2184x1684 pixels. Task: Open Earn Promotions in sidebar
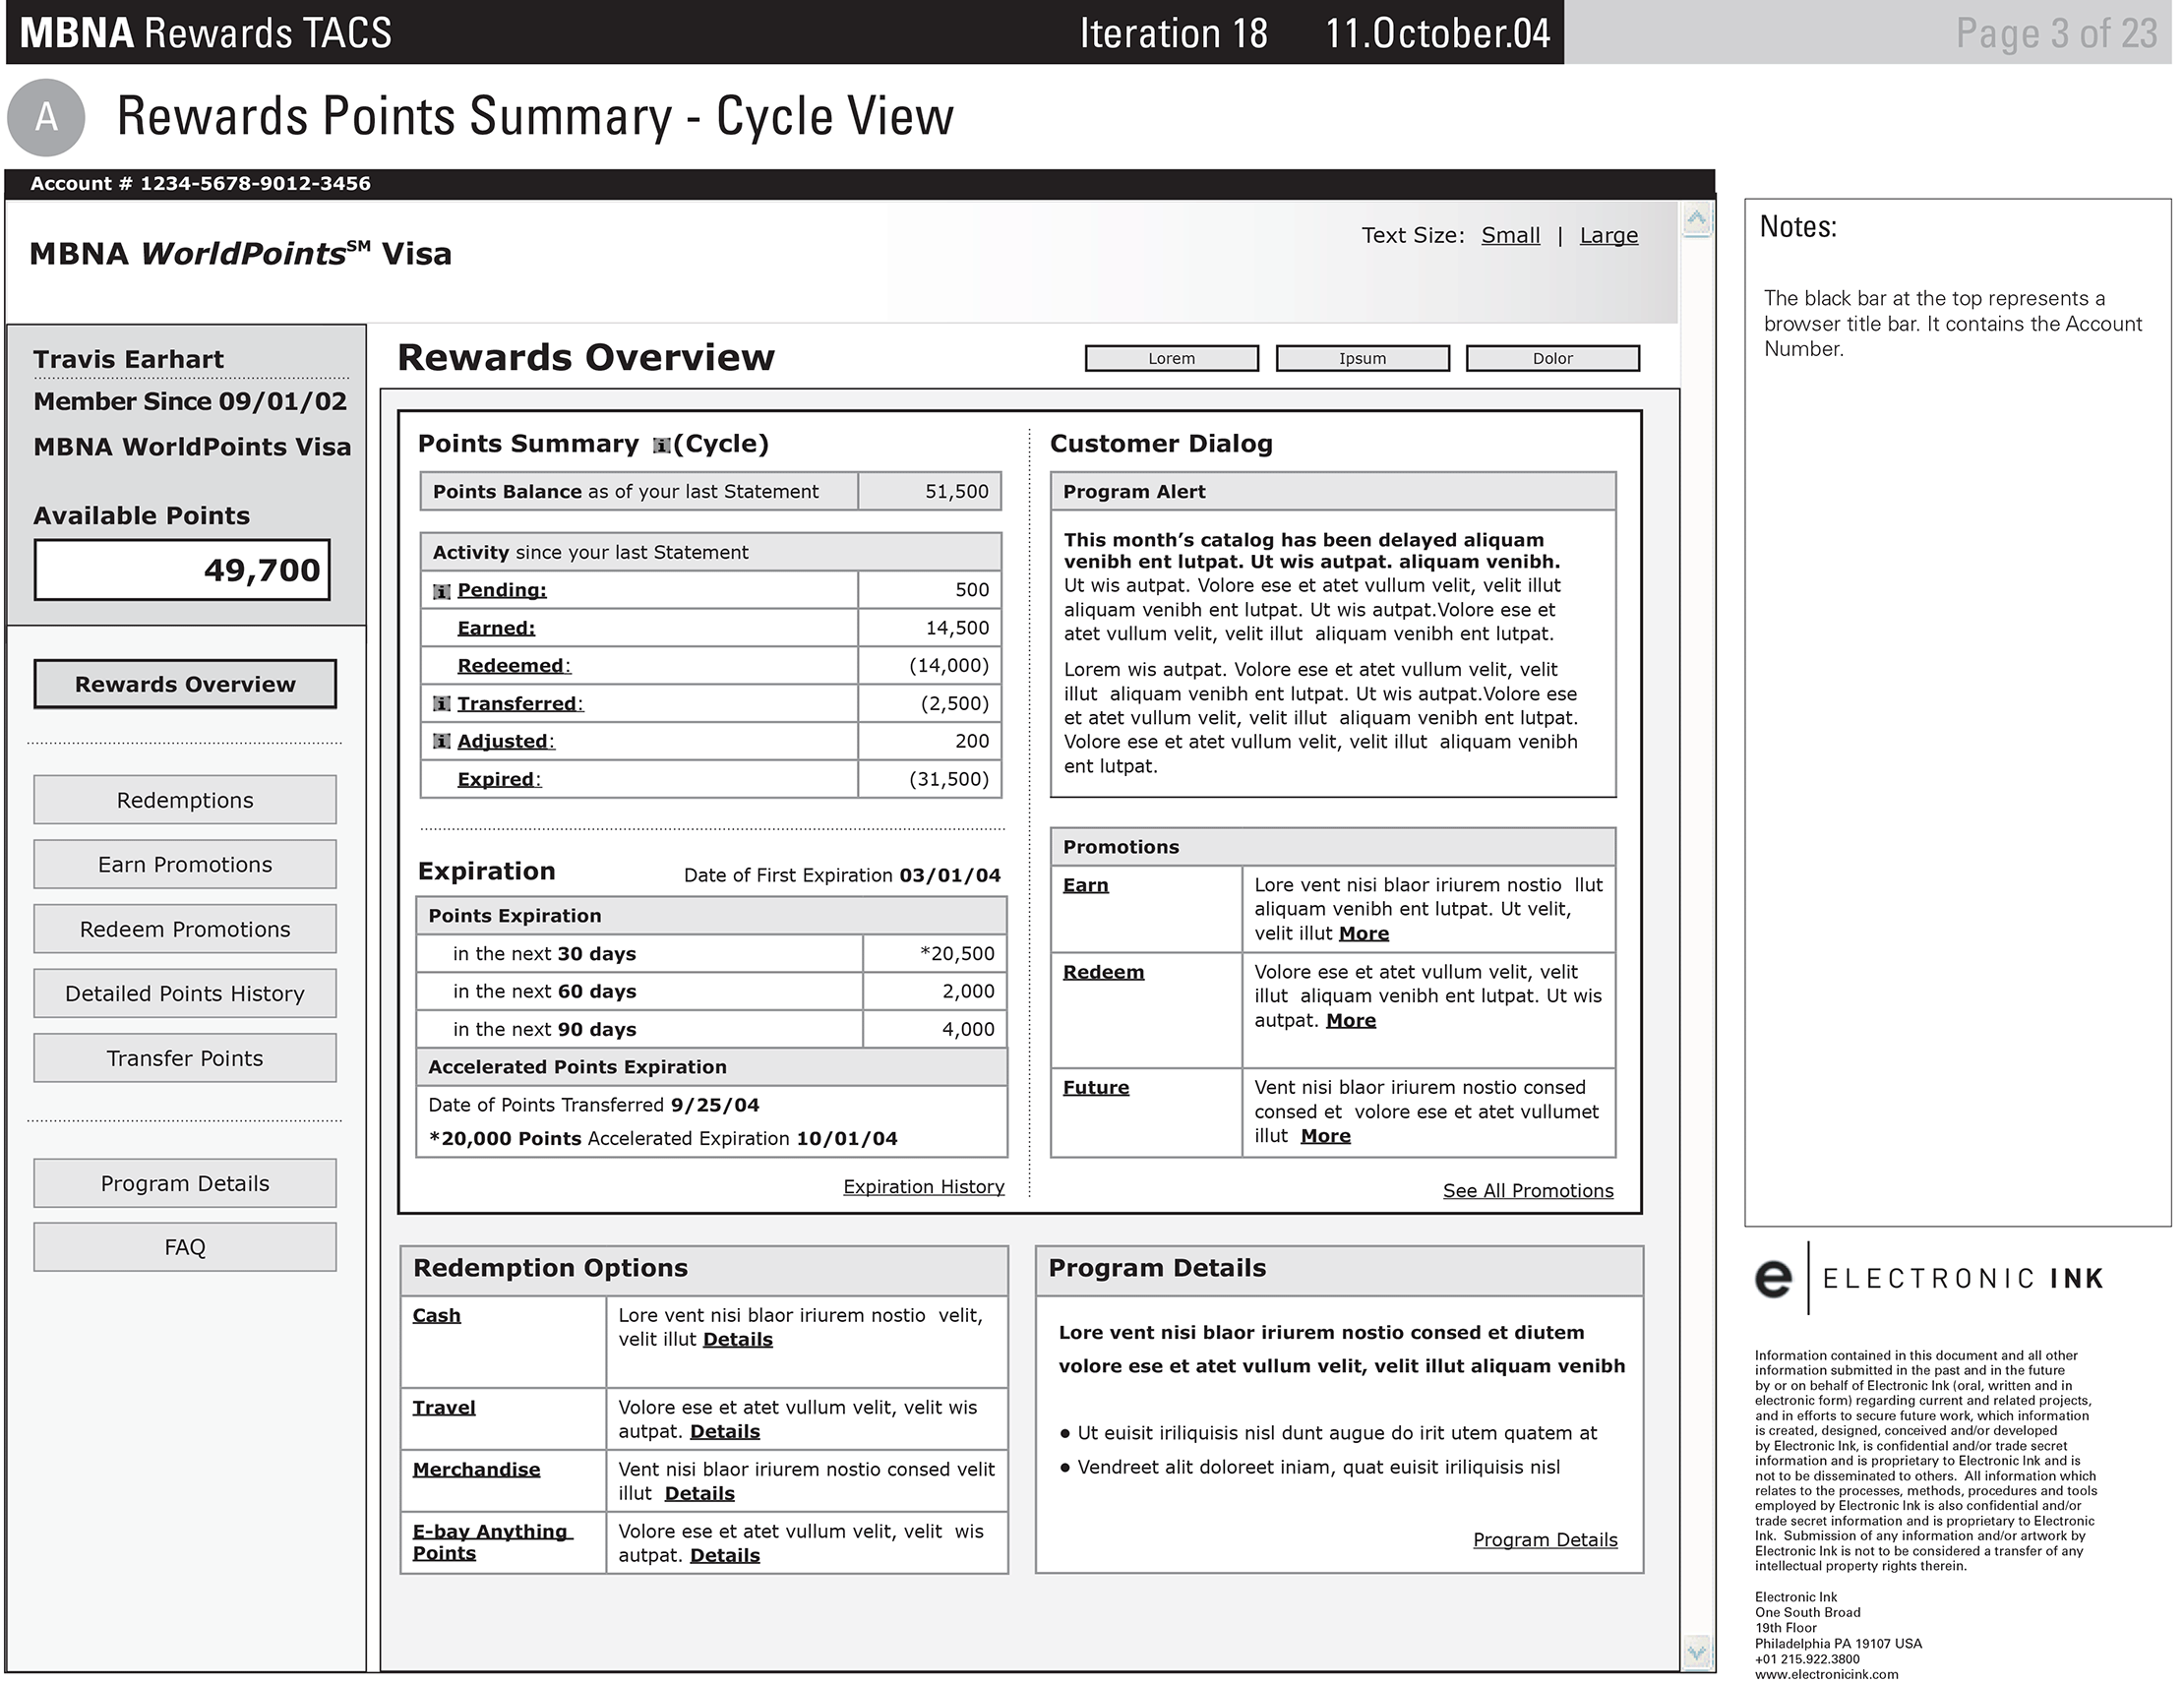(185, 864)
